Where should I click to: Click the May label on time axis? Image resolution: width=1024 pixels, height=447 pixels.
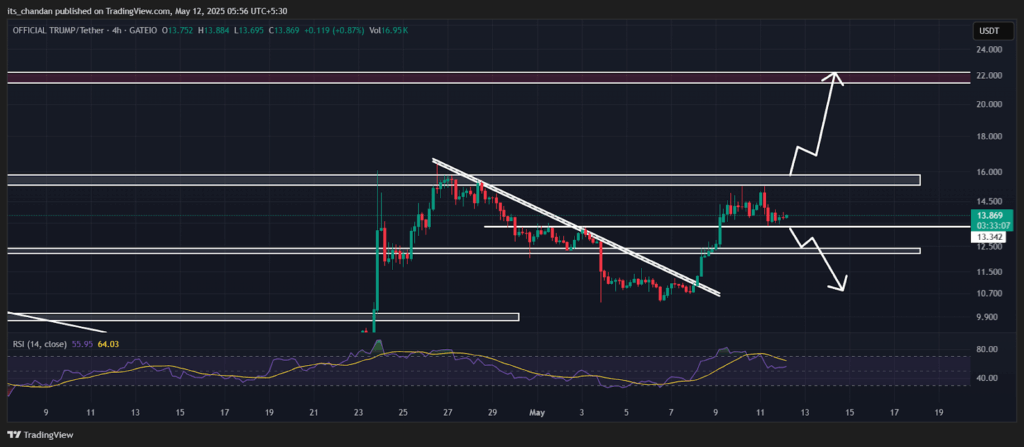pos(537,413)
